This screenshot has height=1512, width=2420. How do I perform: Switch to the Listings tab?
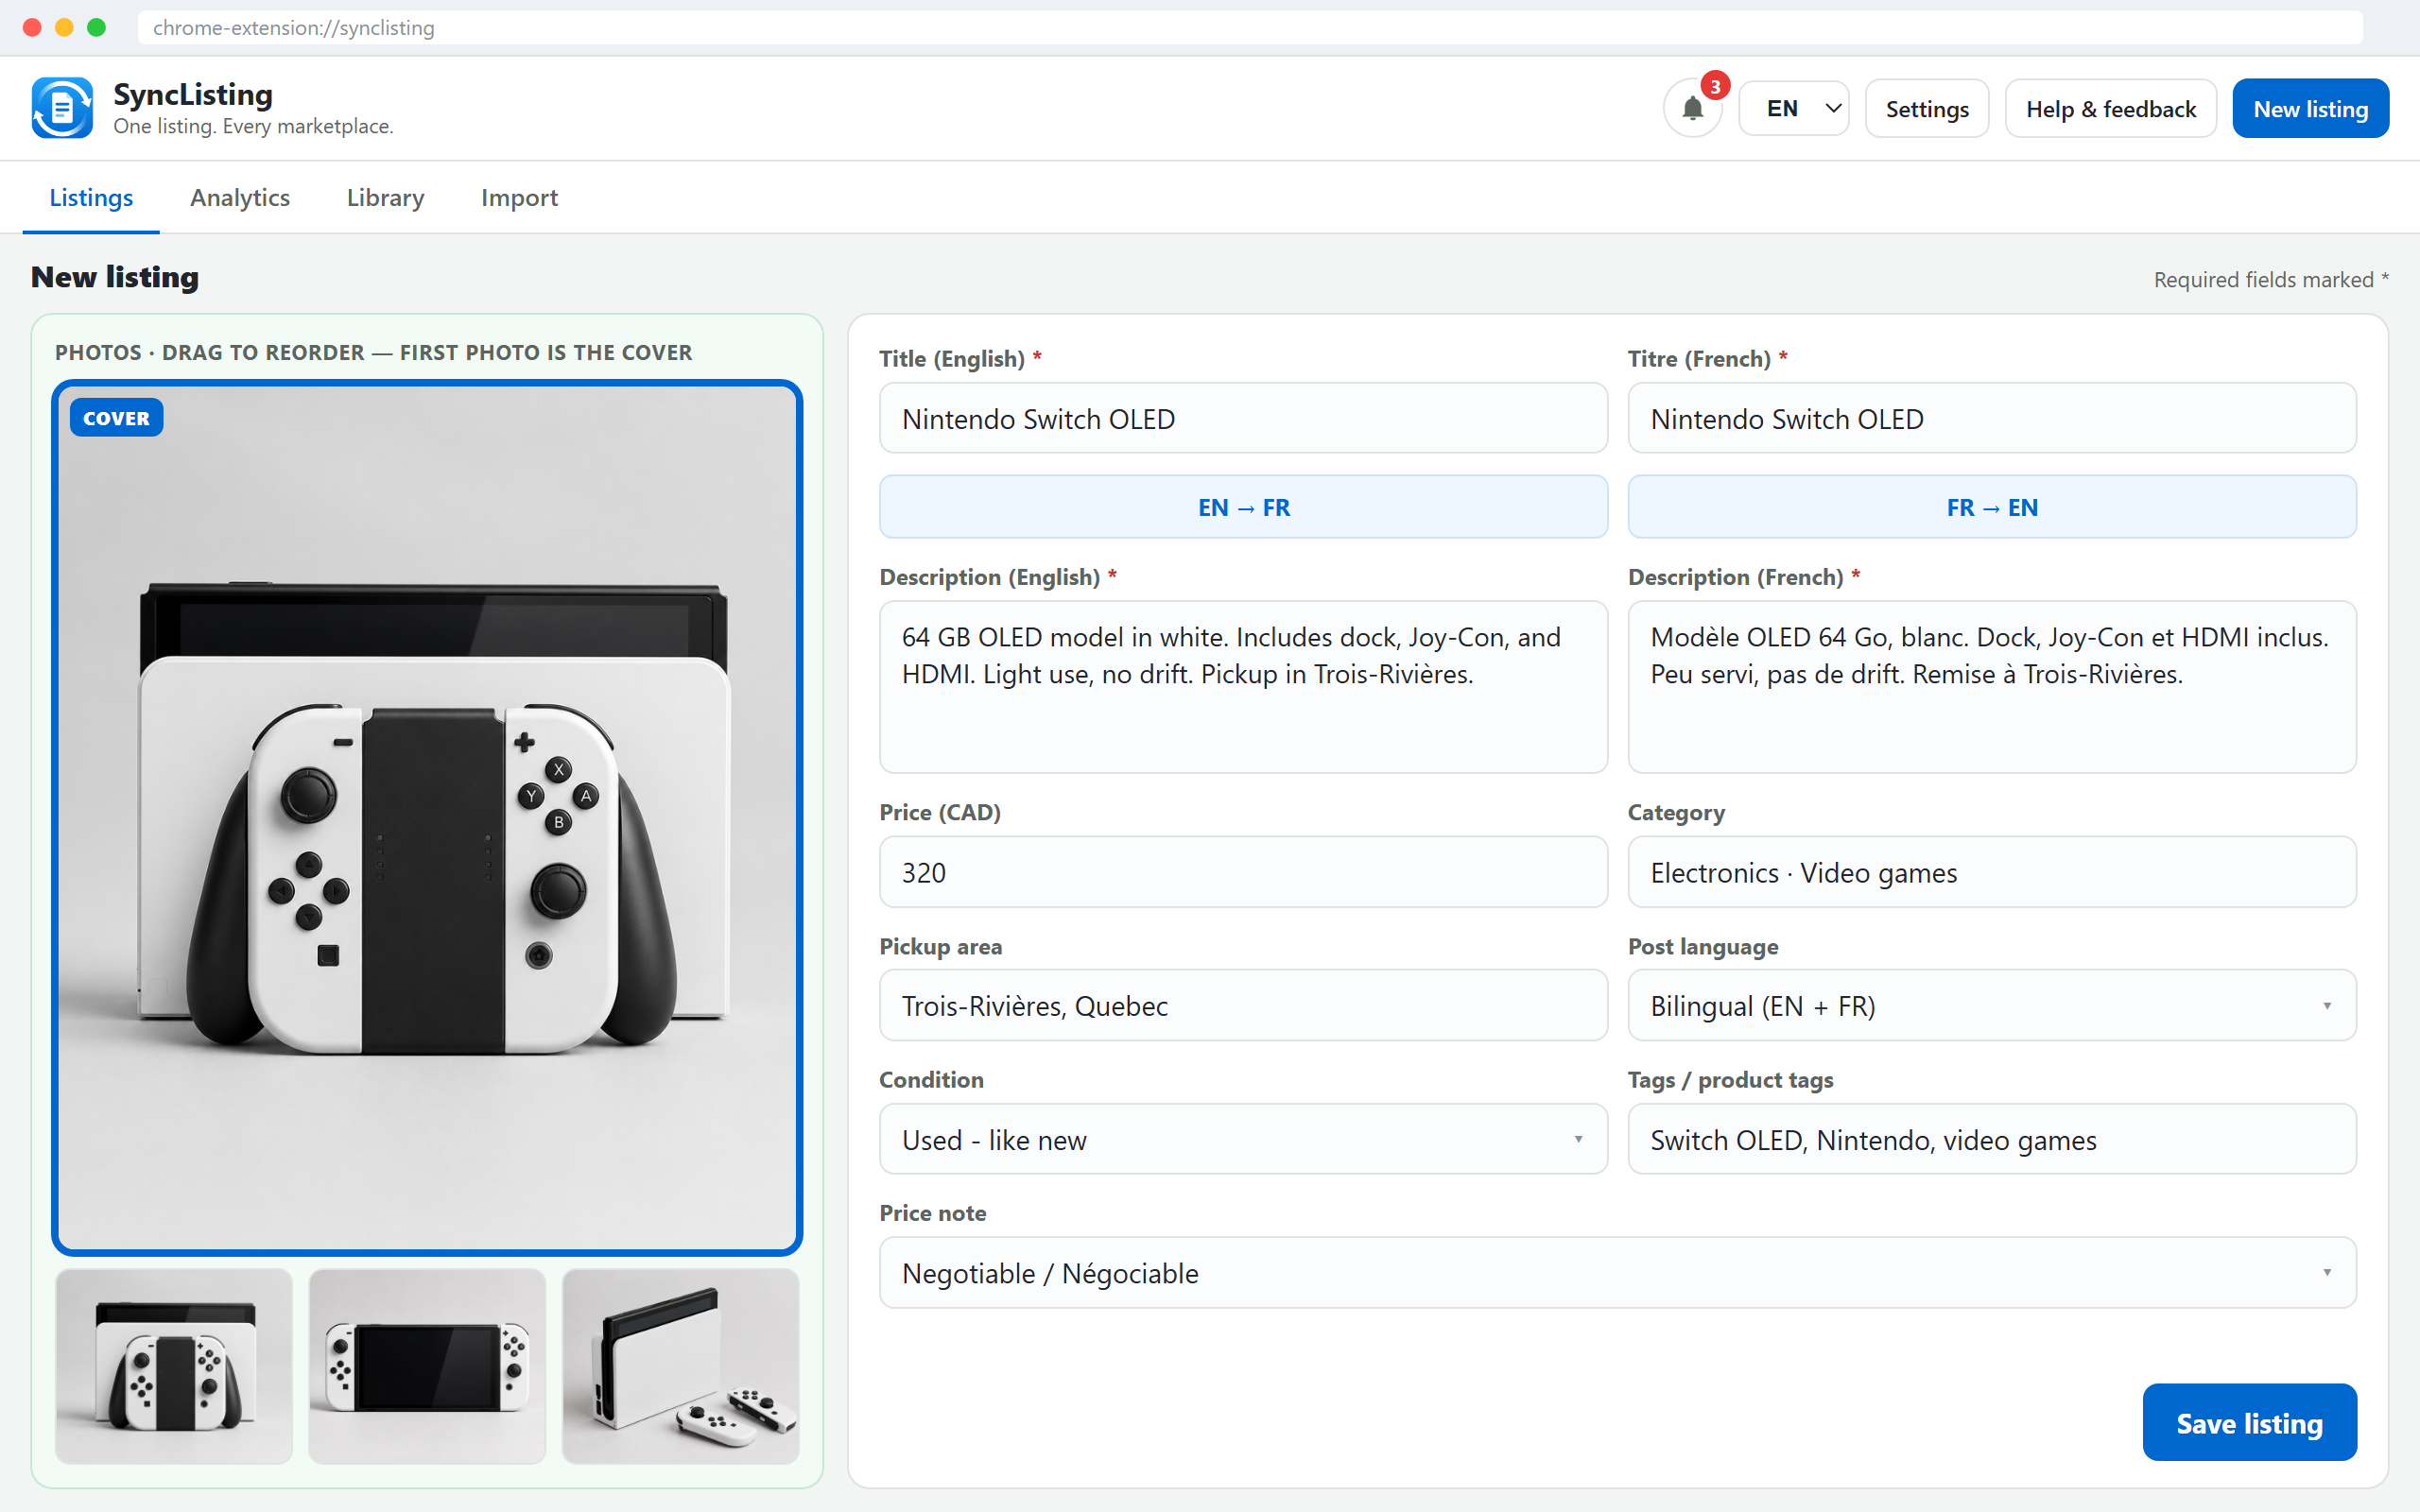coord(91,198)
